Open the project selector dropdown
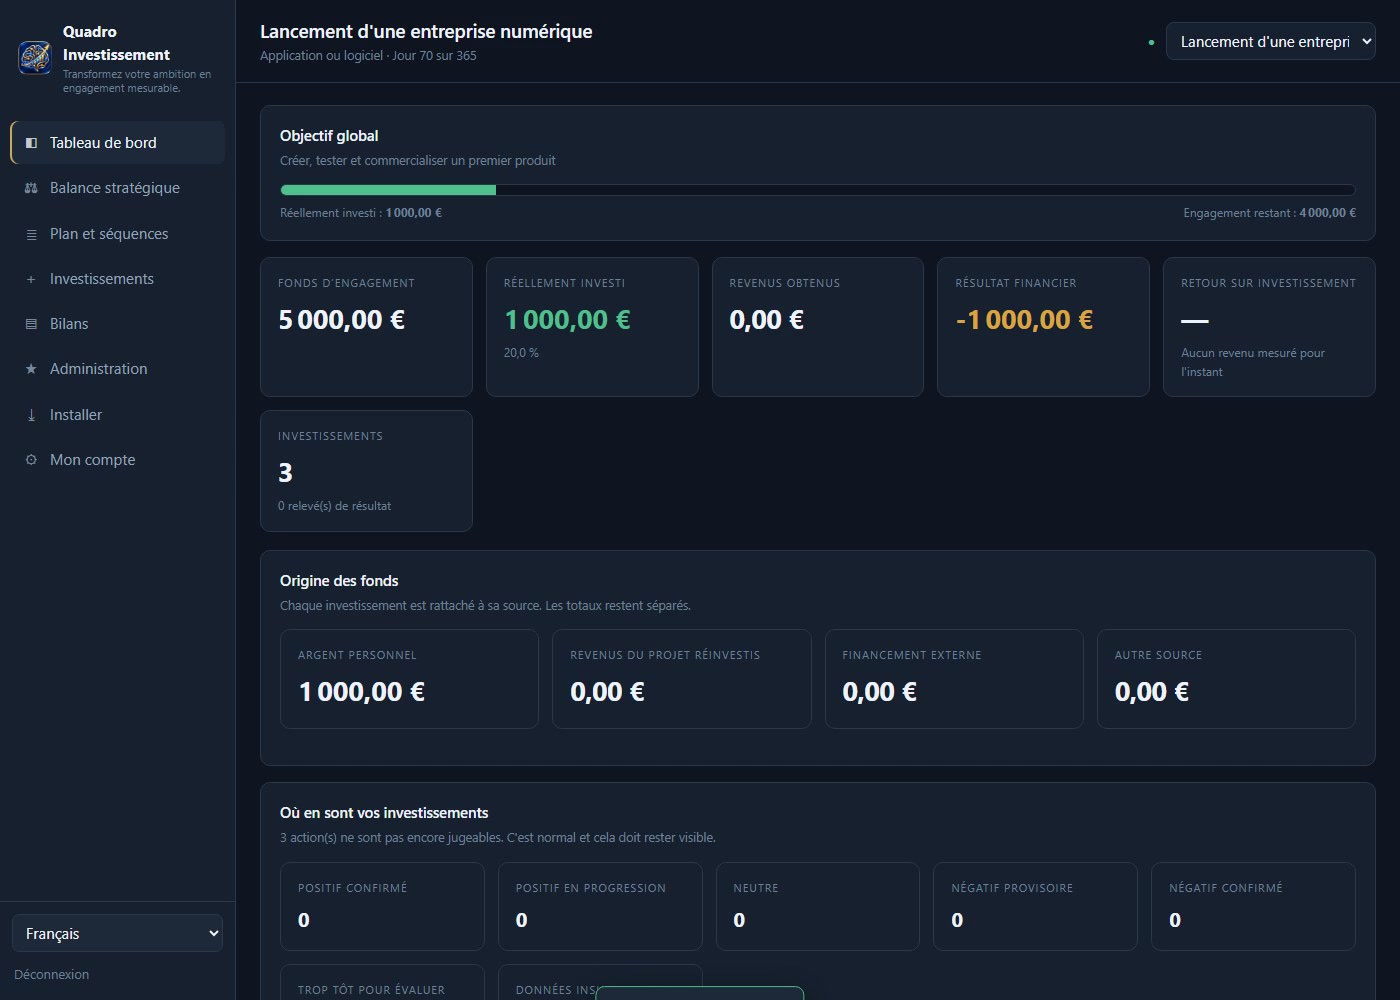The image size is (1400, 1000). point(1270,42)
